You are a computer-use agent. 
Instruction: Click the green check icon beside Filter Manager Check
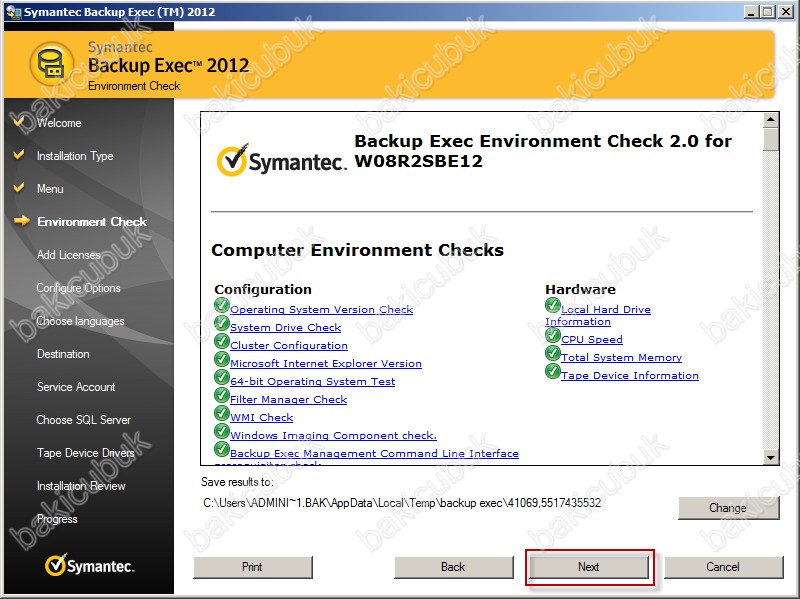221,395
